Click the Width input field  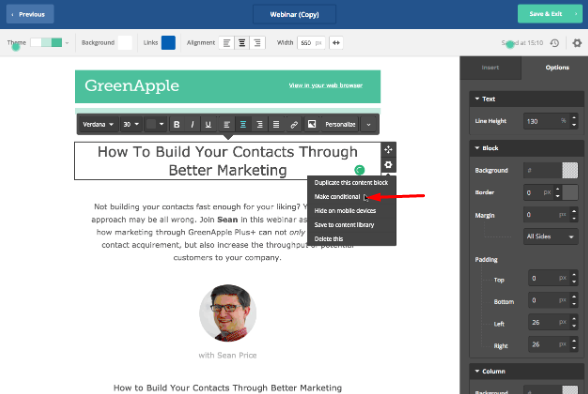tap(311, 43)
